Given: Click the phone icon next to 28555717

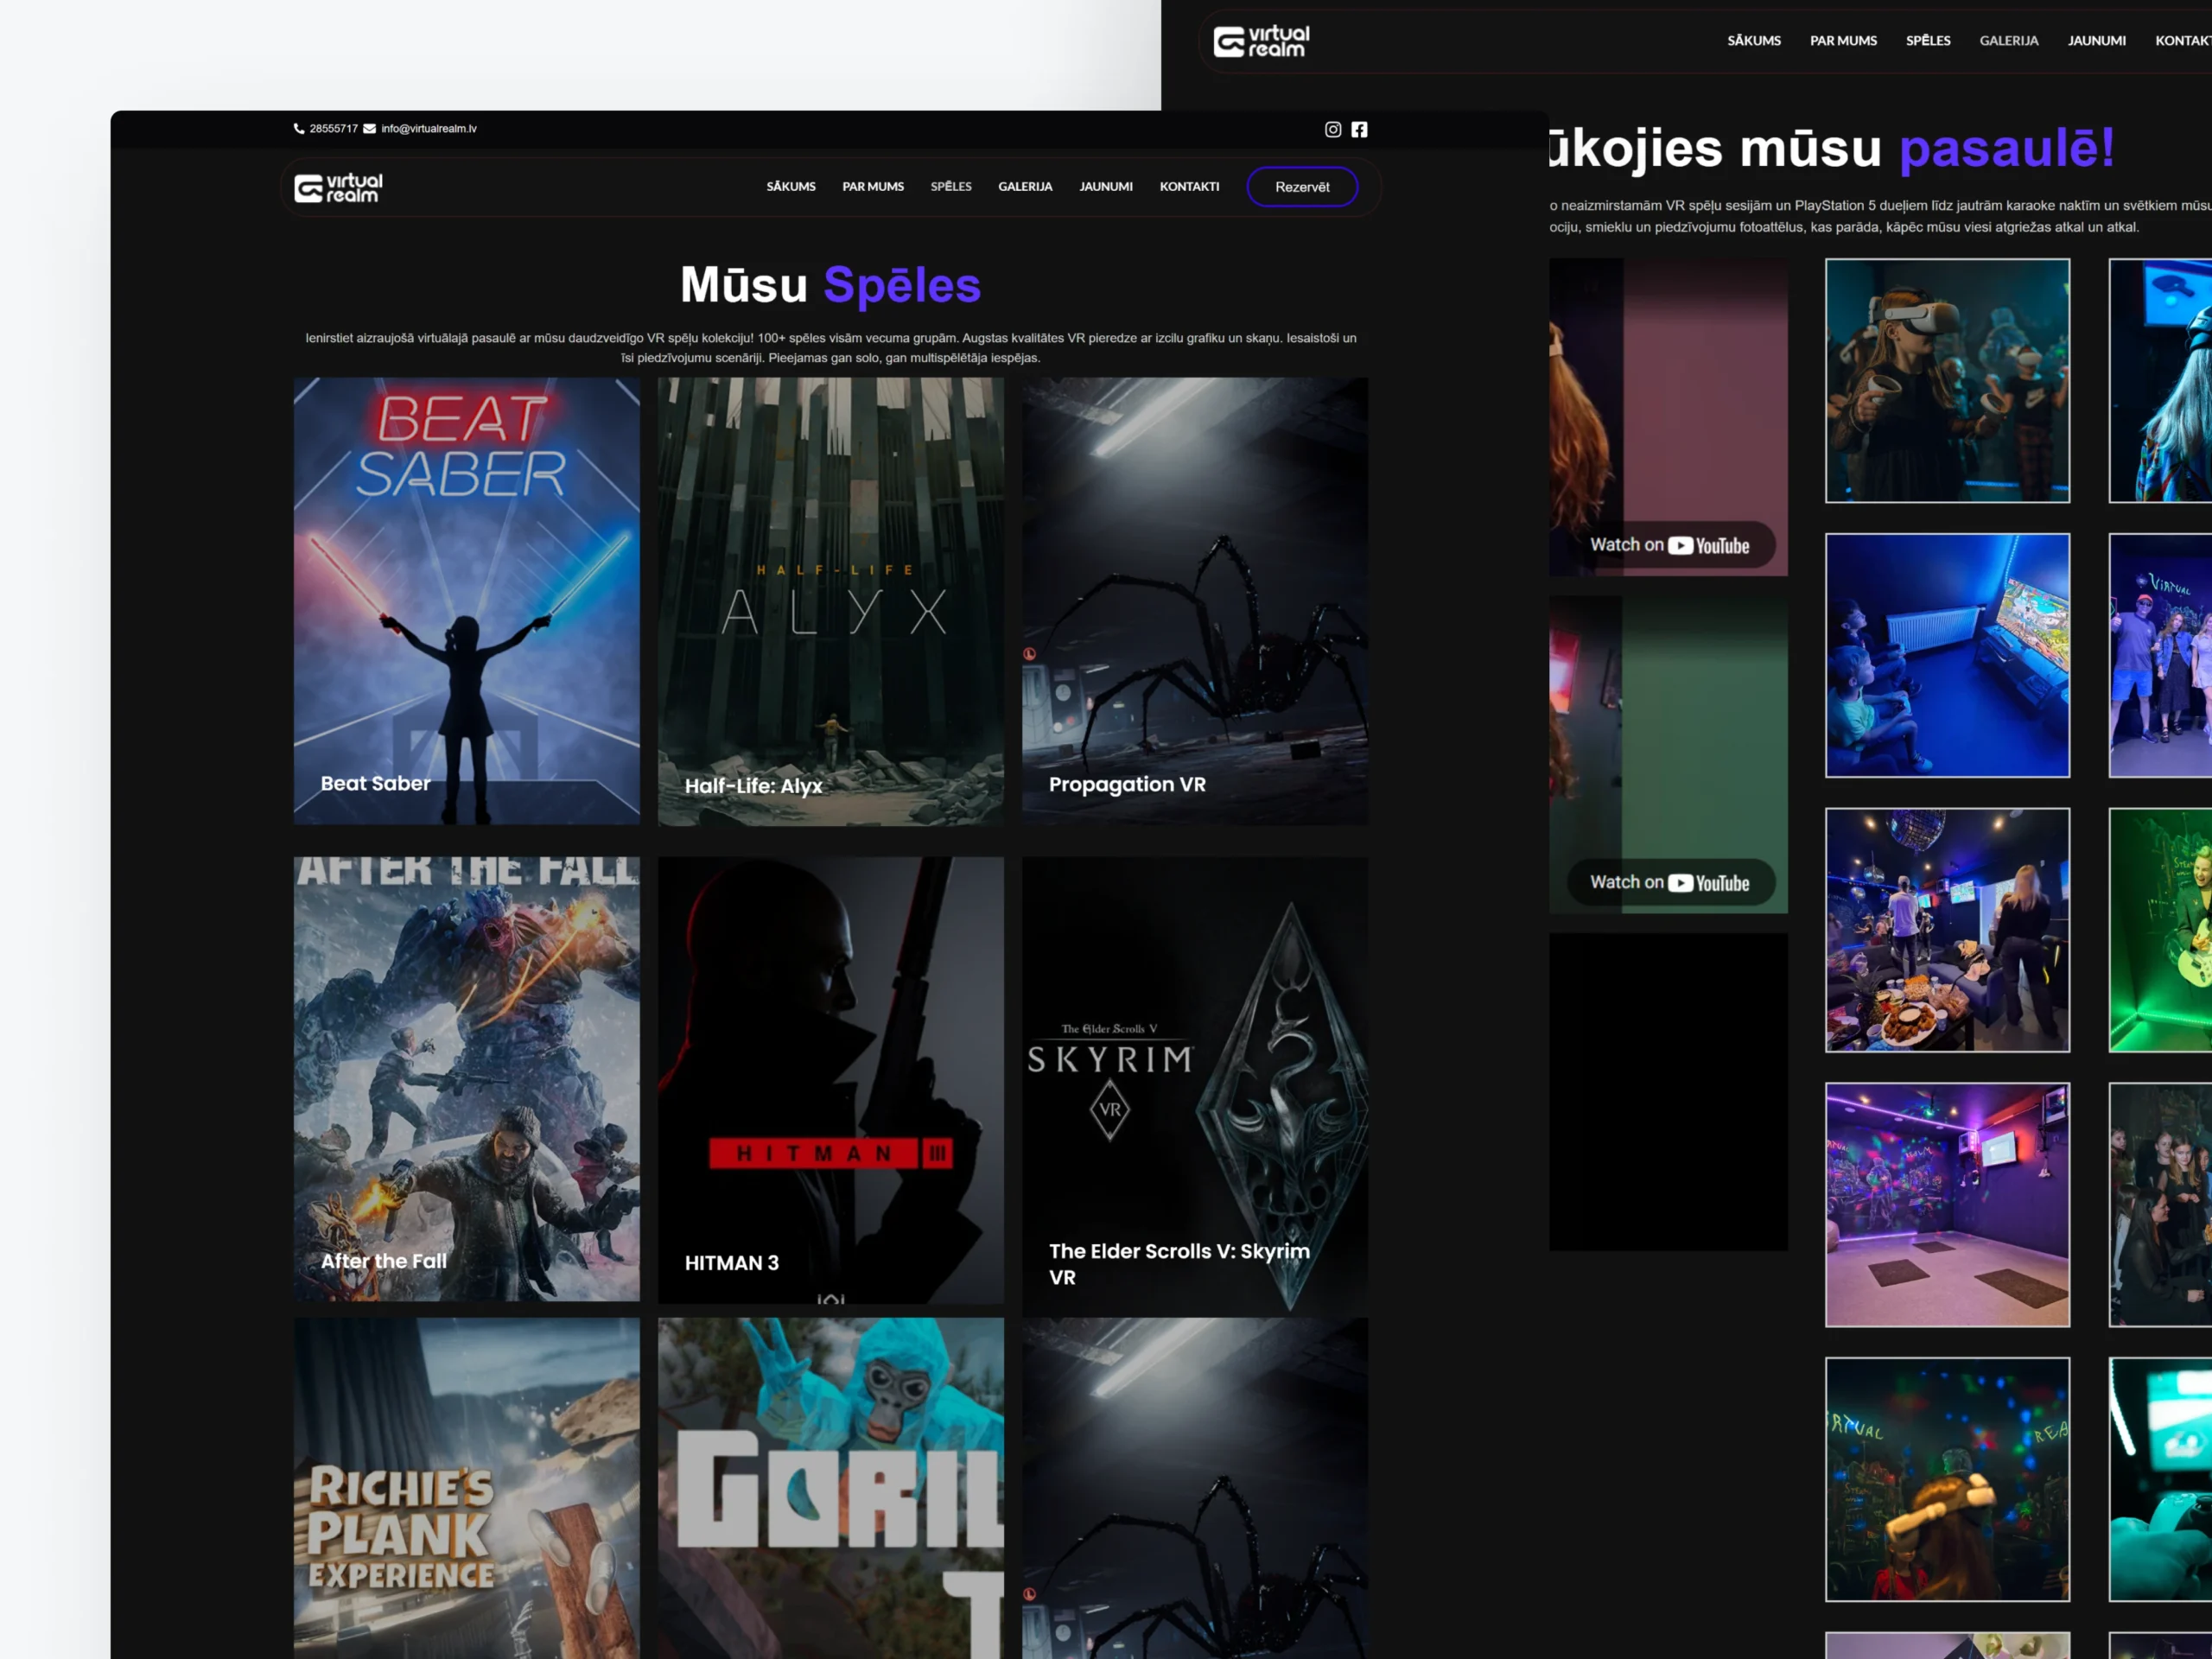Looking at the screenshot, I should coord(299,128).
